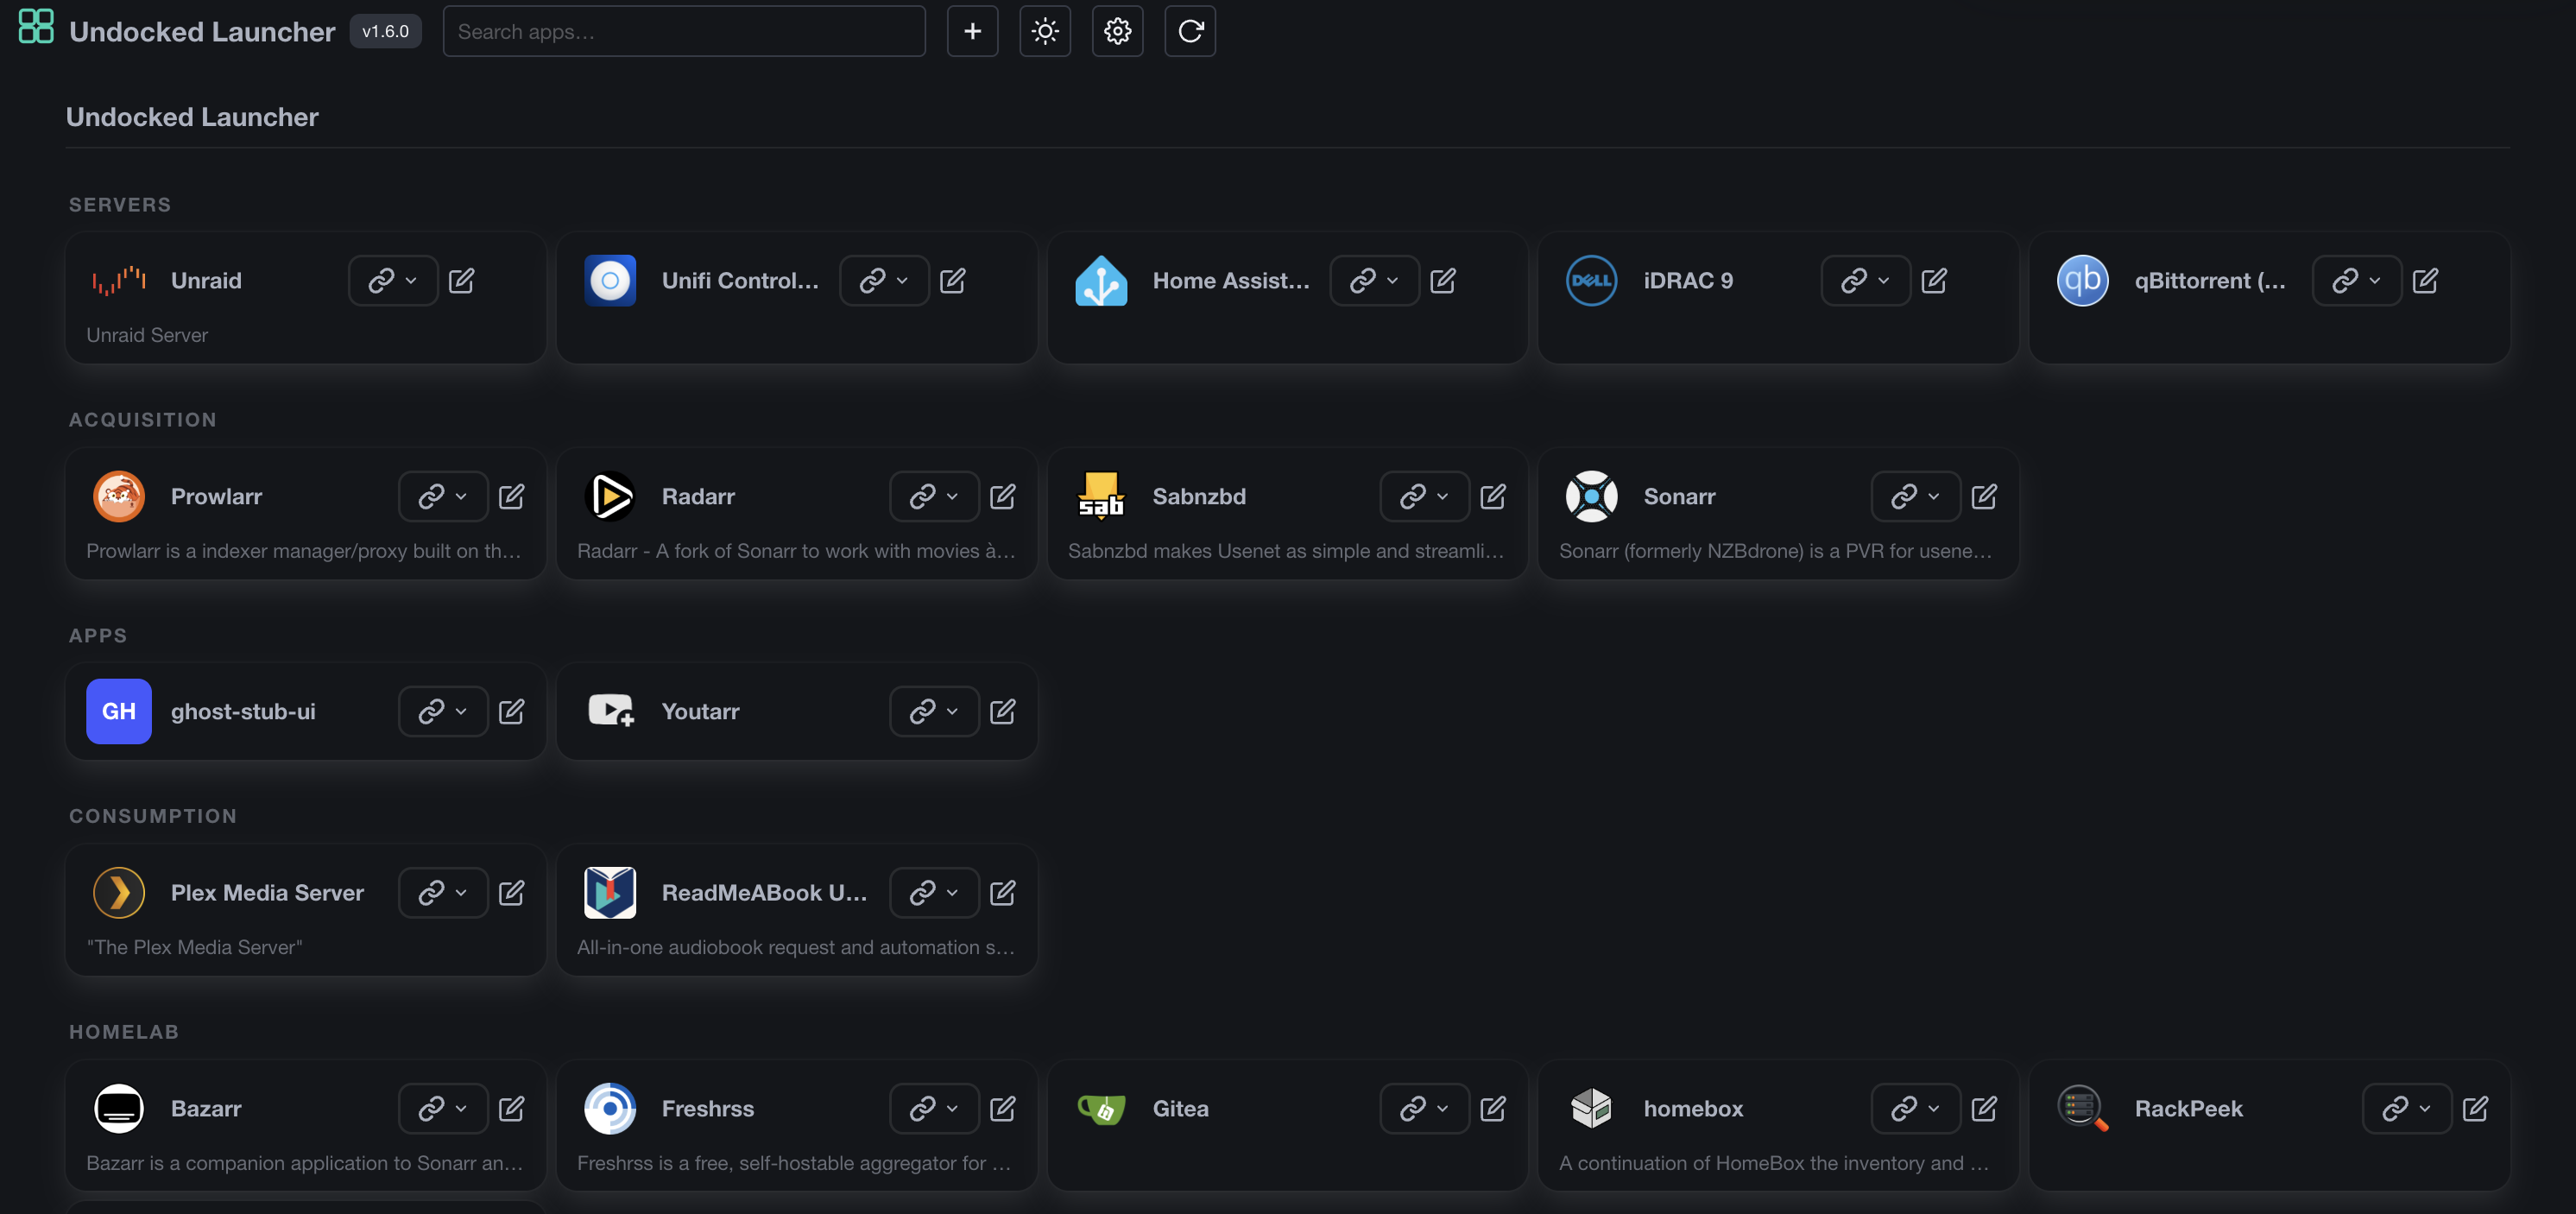
Task: Expand the iDRAC 9 link dropdown
Action: tap(1865, 280)
